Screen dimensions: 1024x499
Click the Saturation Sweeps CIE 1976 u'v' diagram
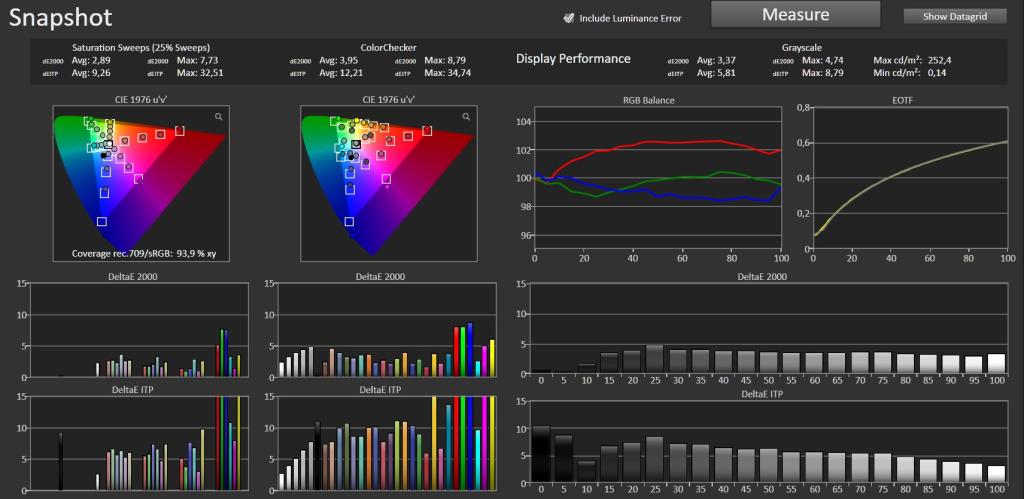139,183
